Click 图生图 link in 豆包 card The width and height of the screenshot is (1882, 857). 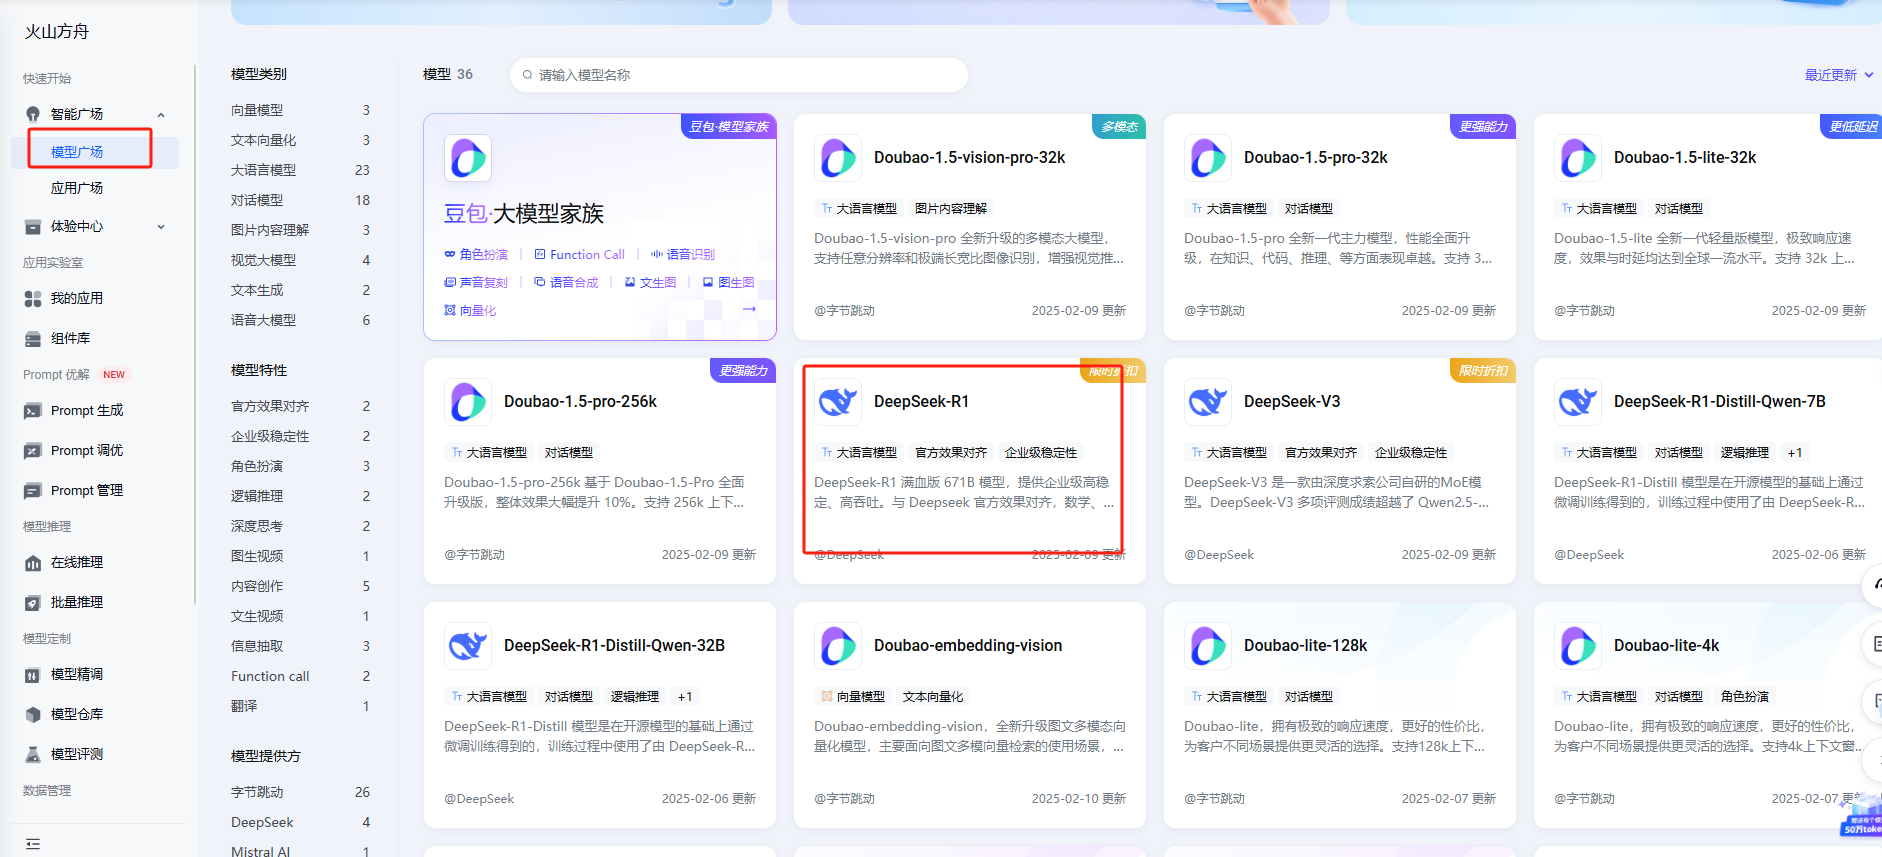[x=729, y=283]
